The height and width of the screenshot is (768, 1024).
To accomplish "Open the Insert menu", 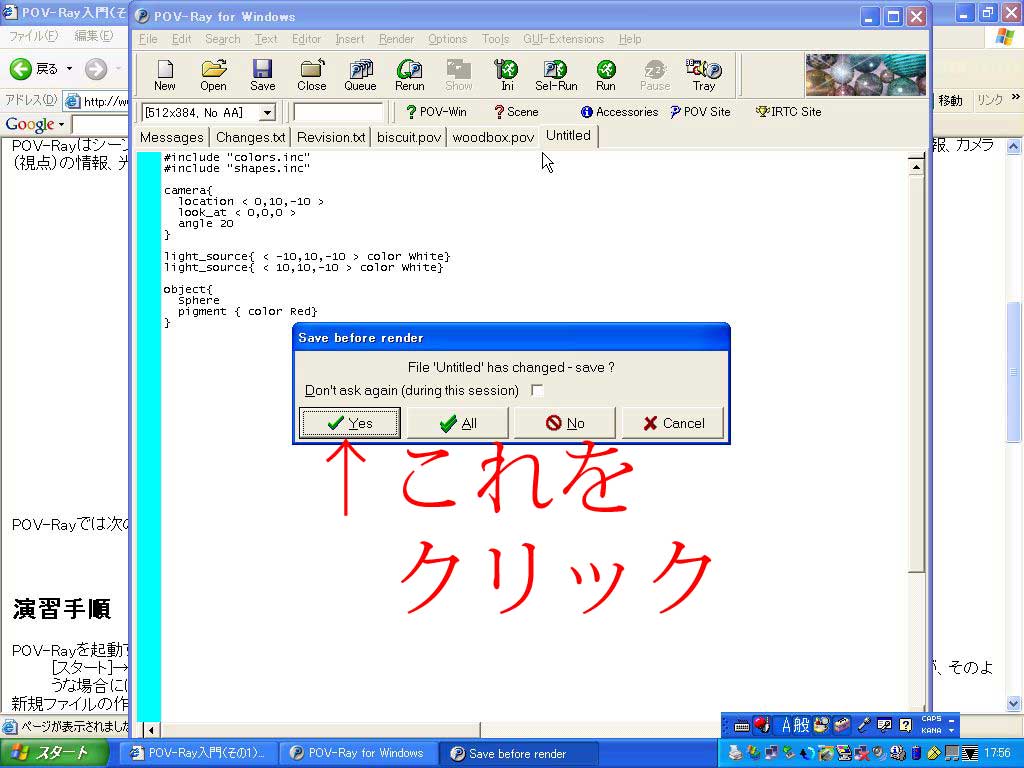I will coord(350,39).
